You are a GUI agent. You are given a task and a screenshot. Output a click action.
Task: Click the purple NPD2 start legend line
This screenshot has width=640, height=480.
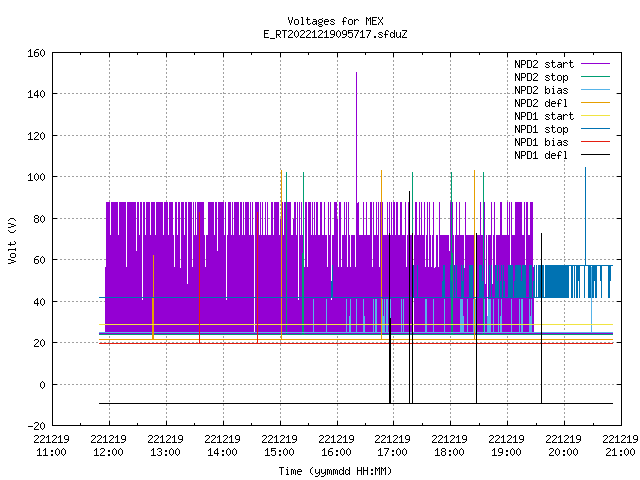tap(595, 64)
